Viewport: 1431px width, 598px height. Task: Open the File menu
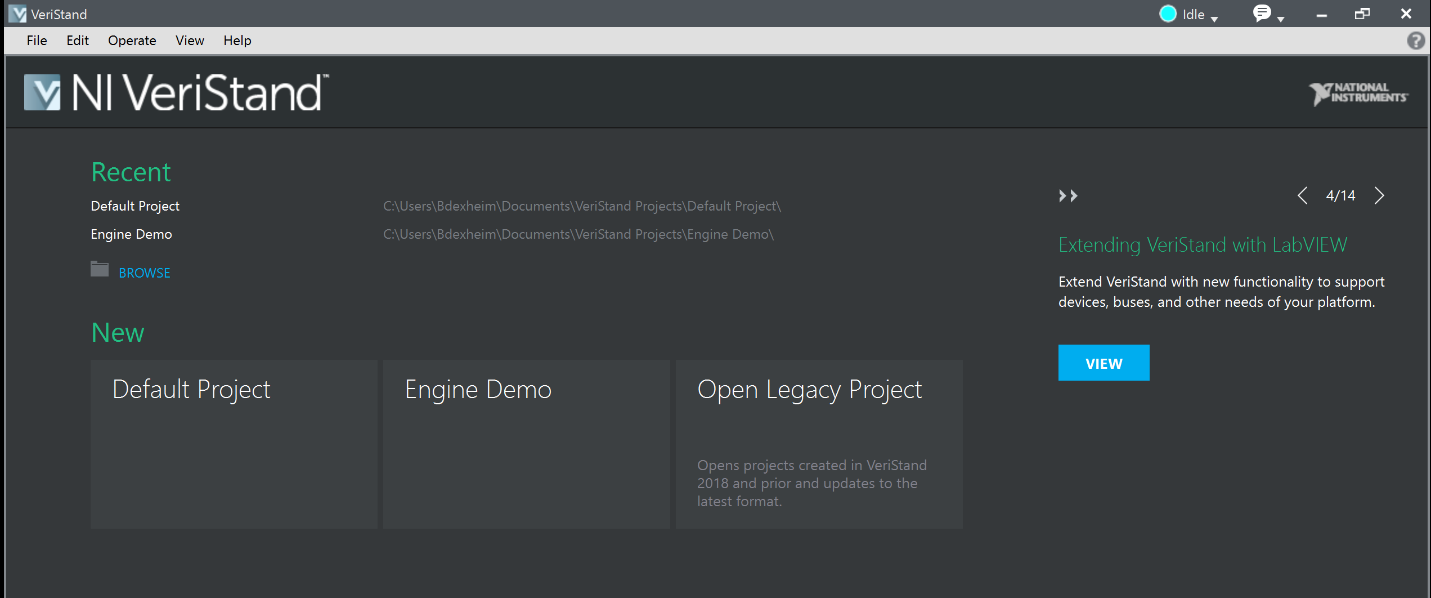(37, 41)
